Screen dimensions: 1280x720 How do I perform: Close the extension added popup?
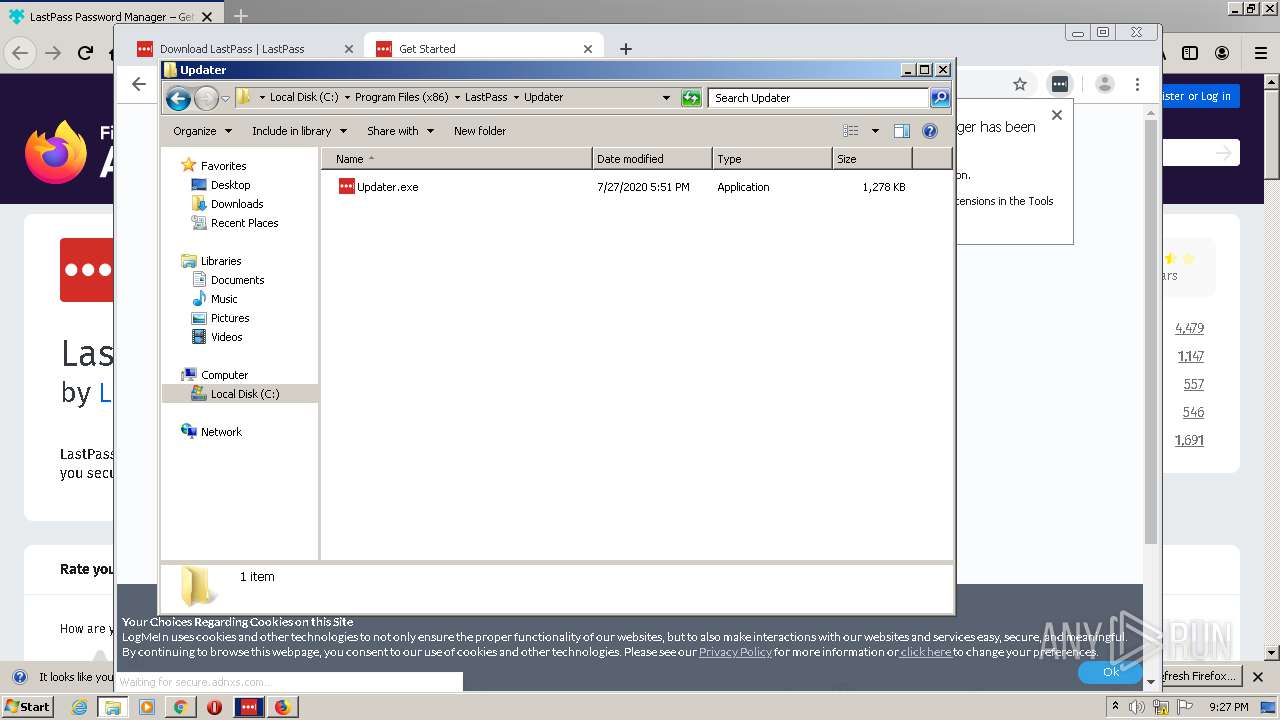[x=1057, y=115]
